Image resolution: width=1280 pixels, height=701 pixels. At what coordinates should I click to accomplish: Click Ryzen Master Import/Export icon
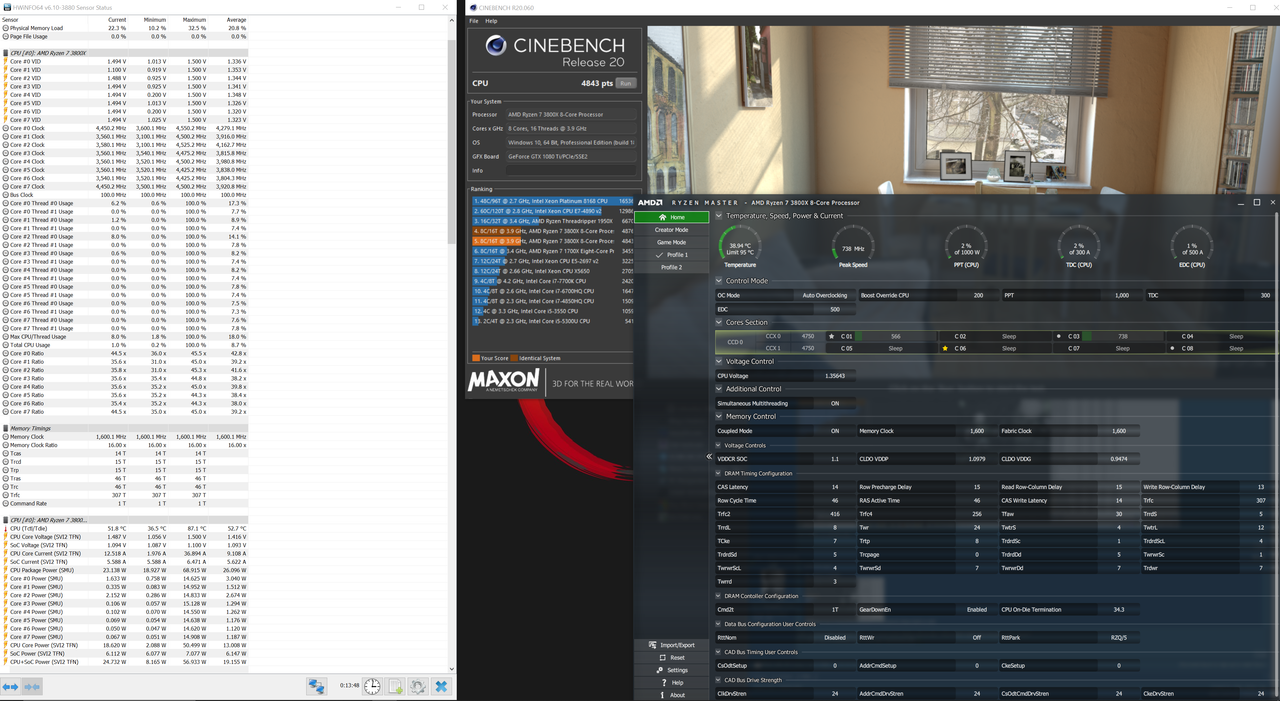click(x=652, y=645)
